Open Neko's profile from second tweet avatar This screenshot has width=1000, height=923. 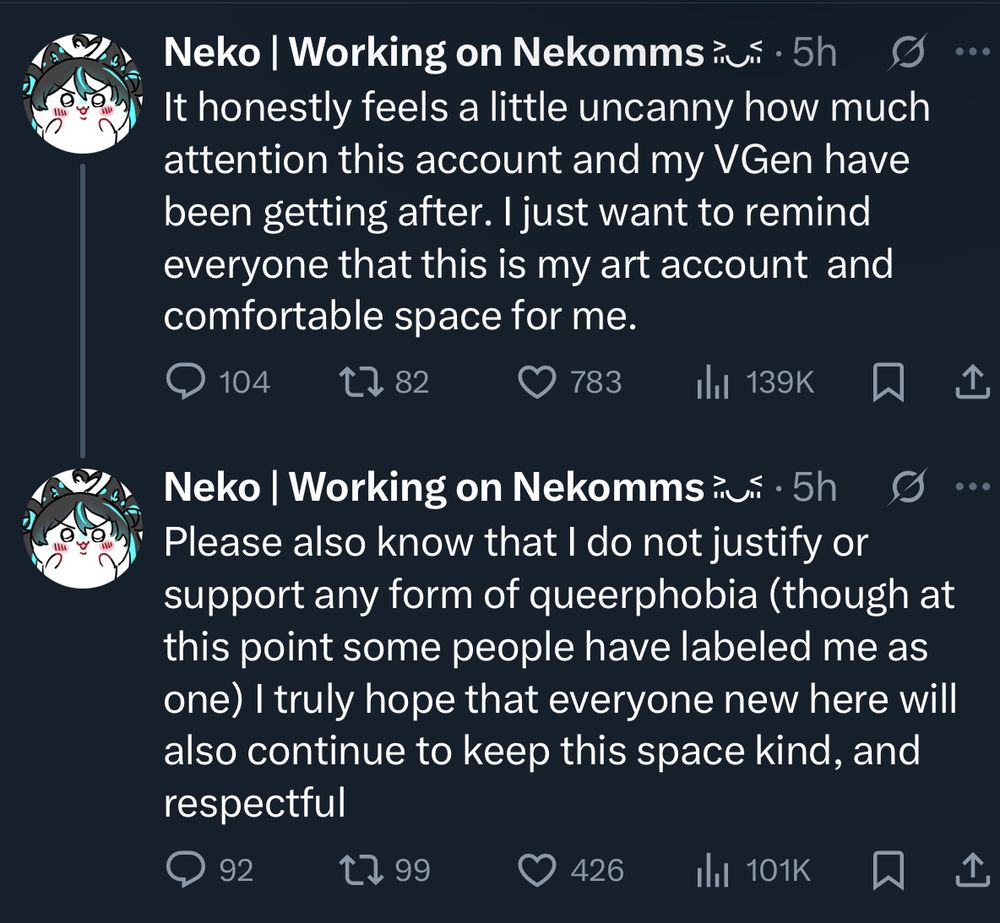(x=82, y=529)
